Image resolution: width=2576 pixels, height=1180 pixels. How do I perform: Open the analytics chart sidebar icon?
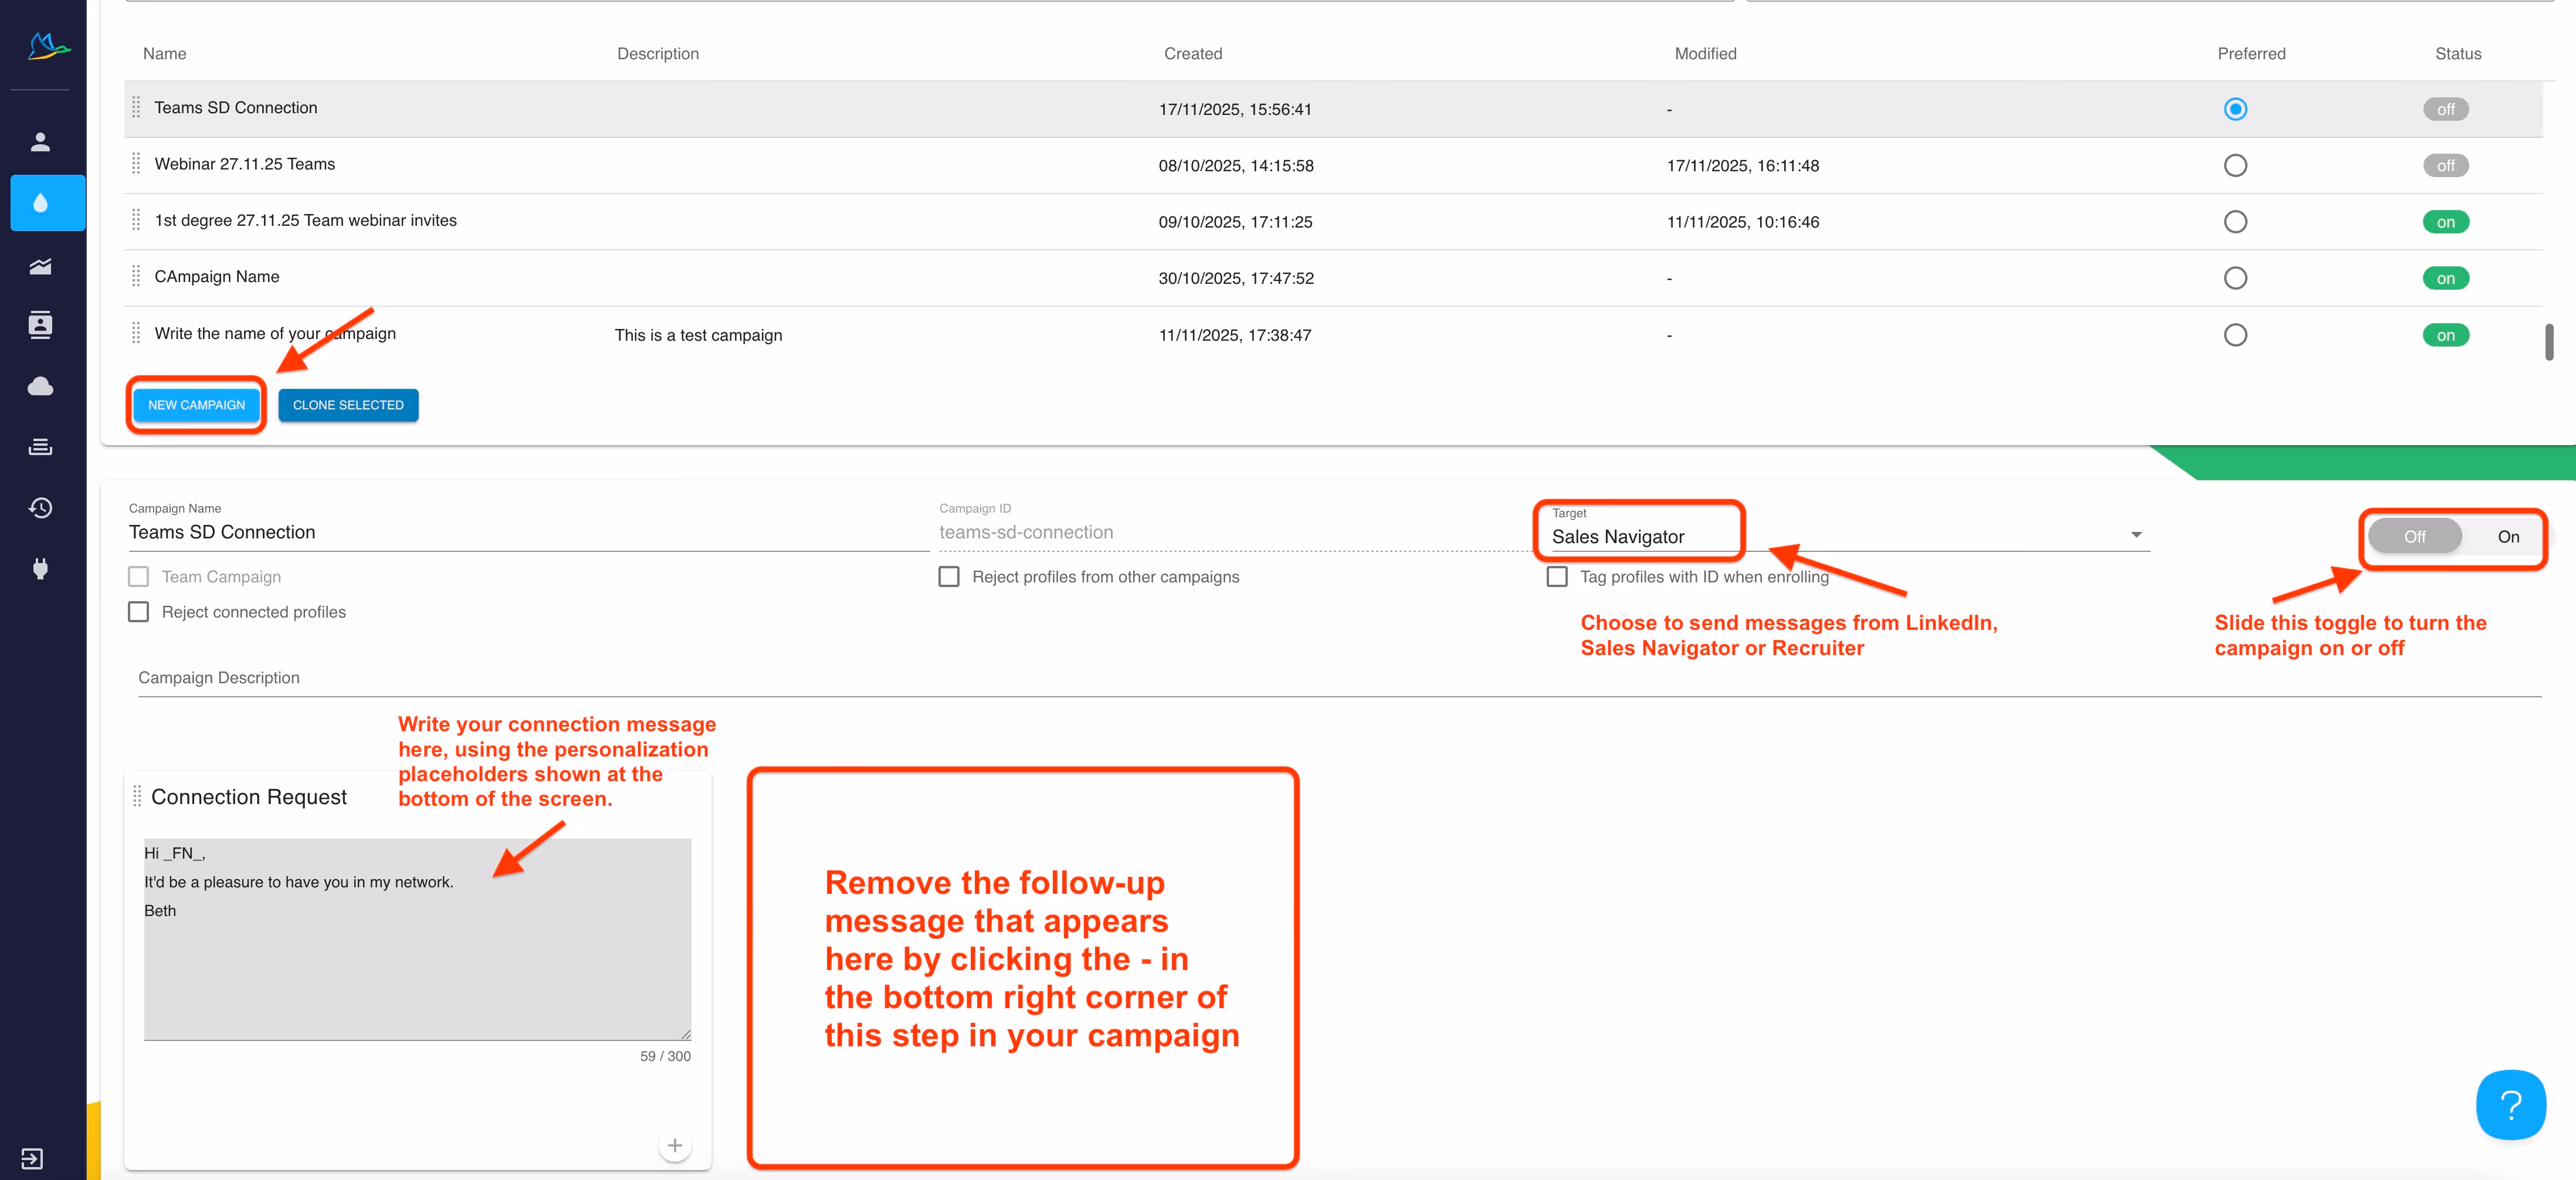[x=40, y=266]
